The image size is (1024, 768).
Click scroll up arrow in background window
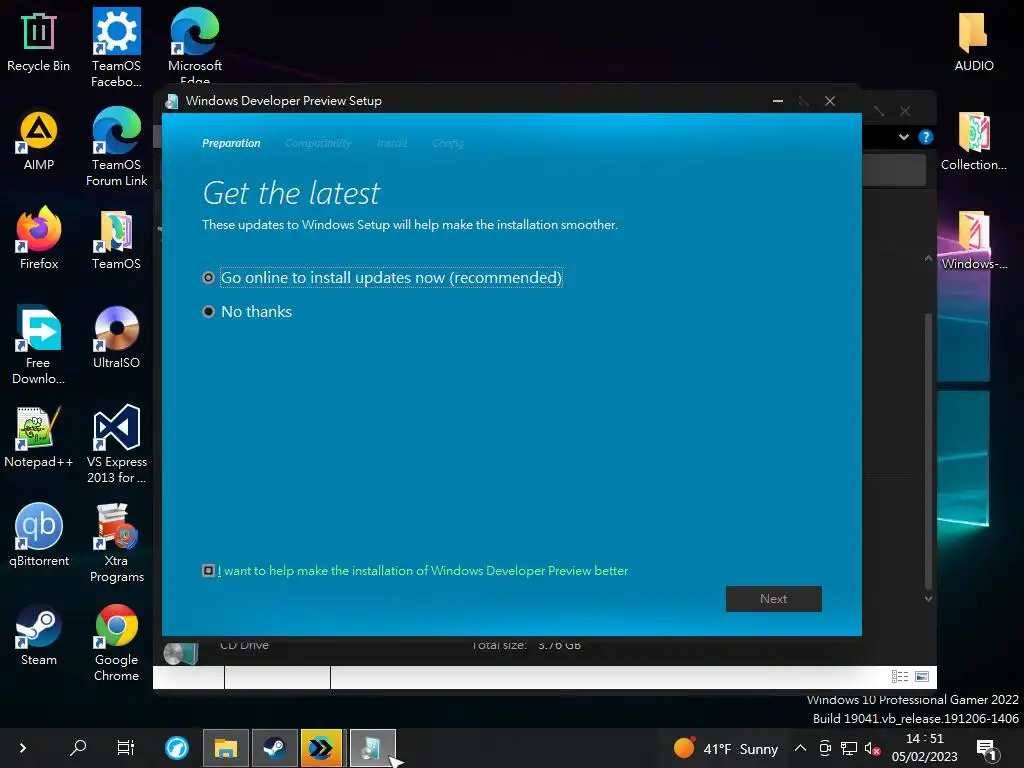pyautogui.click(x=928, y=259)
